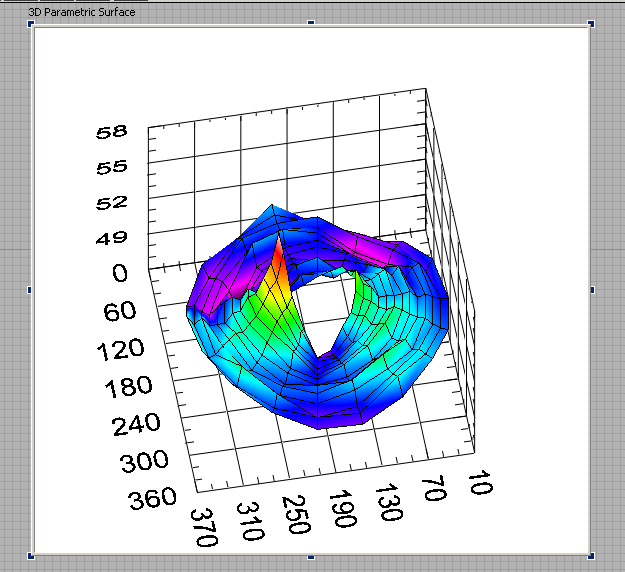This screenshot has width=625, height=572.
Task: Click the axis value '60'
Action: tap(120, 311)
